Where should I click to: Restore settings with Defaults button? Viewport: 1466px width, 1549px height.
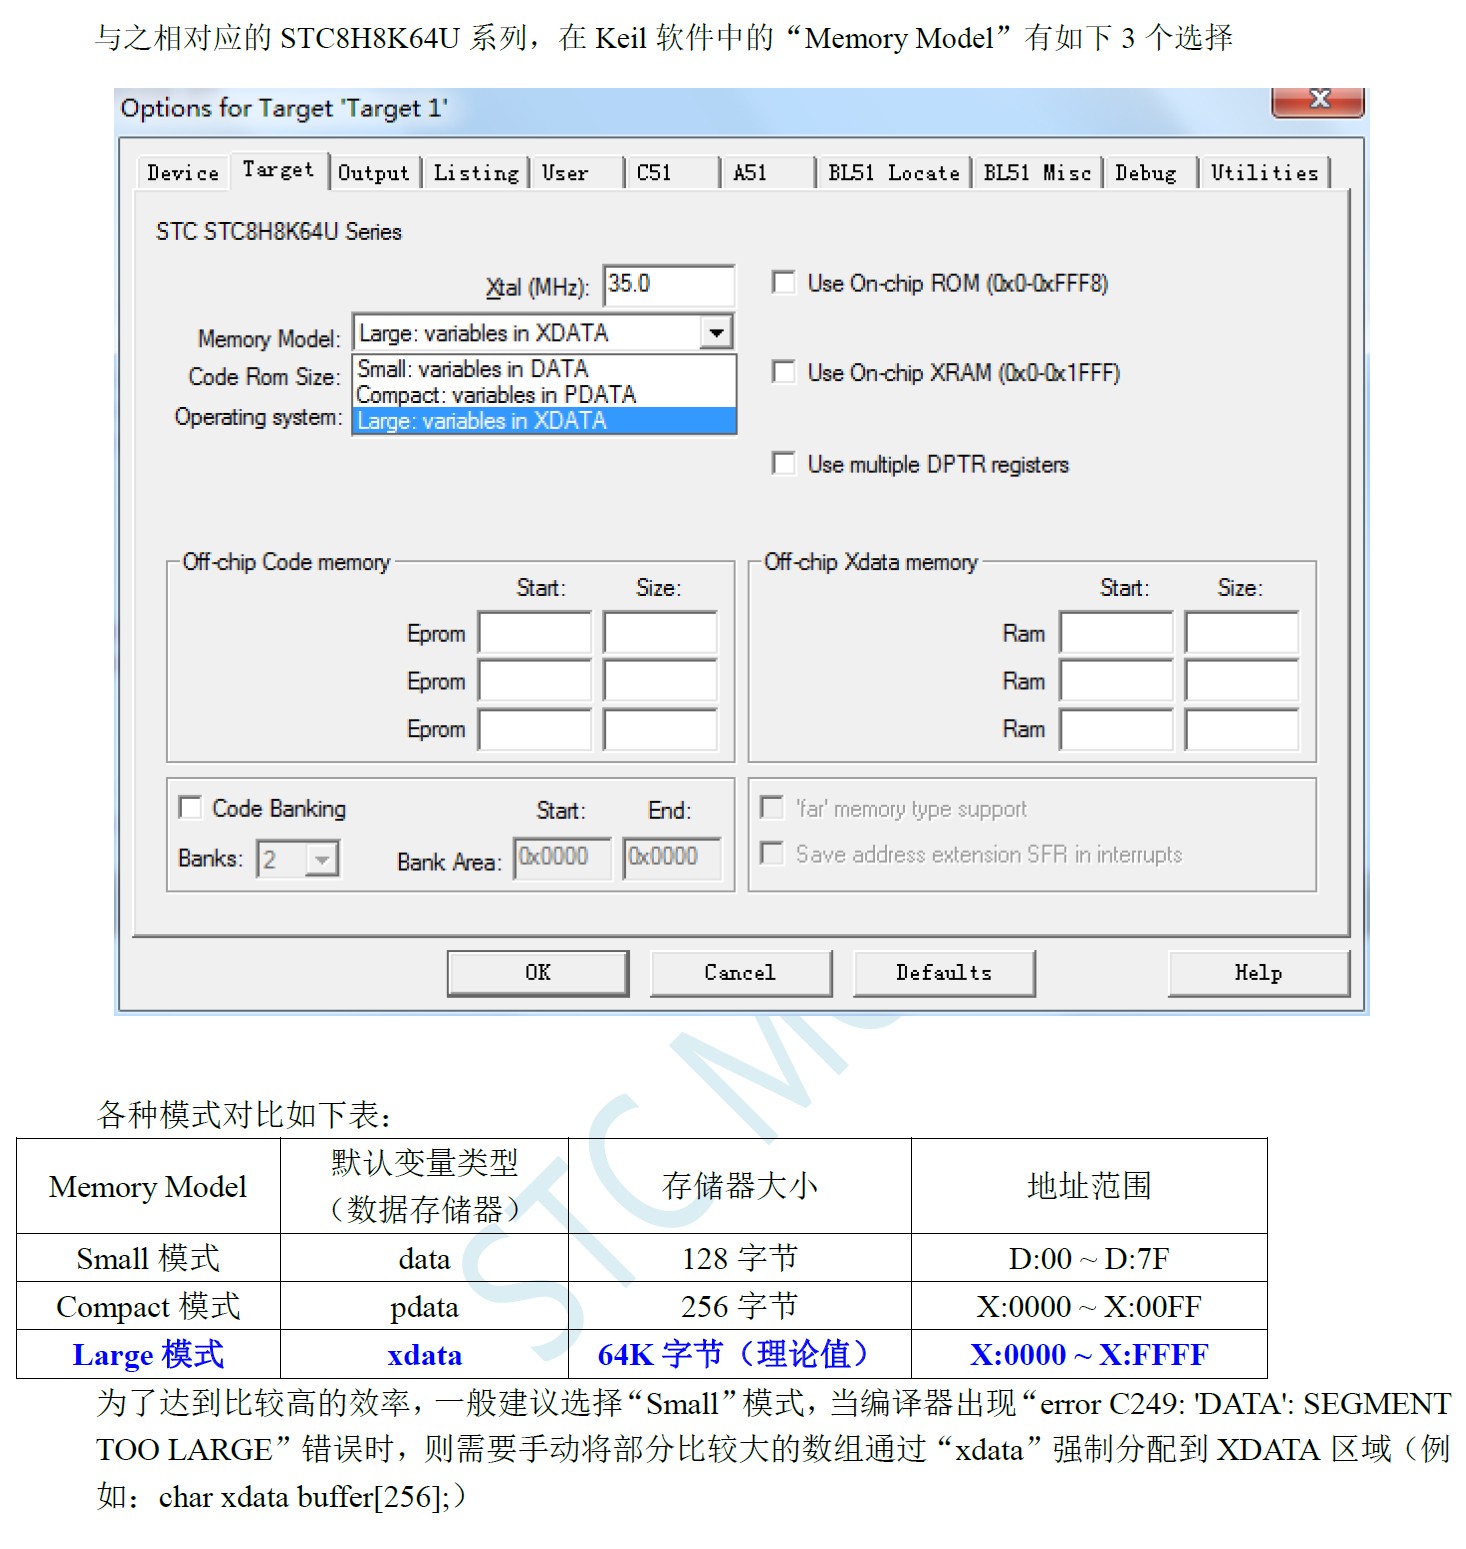coord(944,972)
